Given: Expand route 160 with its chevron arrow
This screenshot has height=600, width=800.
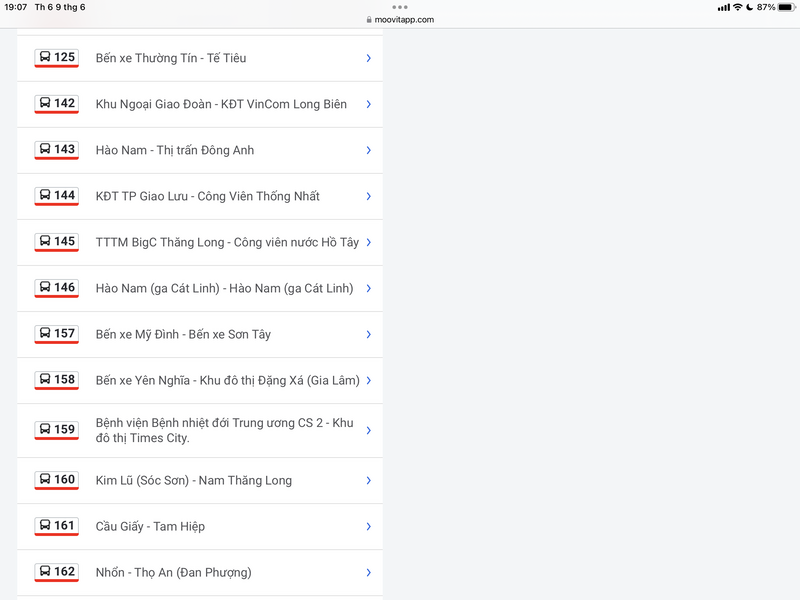Looking at the screenshot, I should tap(368, 480).
